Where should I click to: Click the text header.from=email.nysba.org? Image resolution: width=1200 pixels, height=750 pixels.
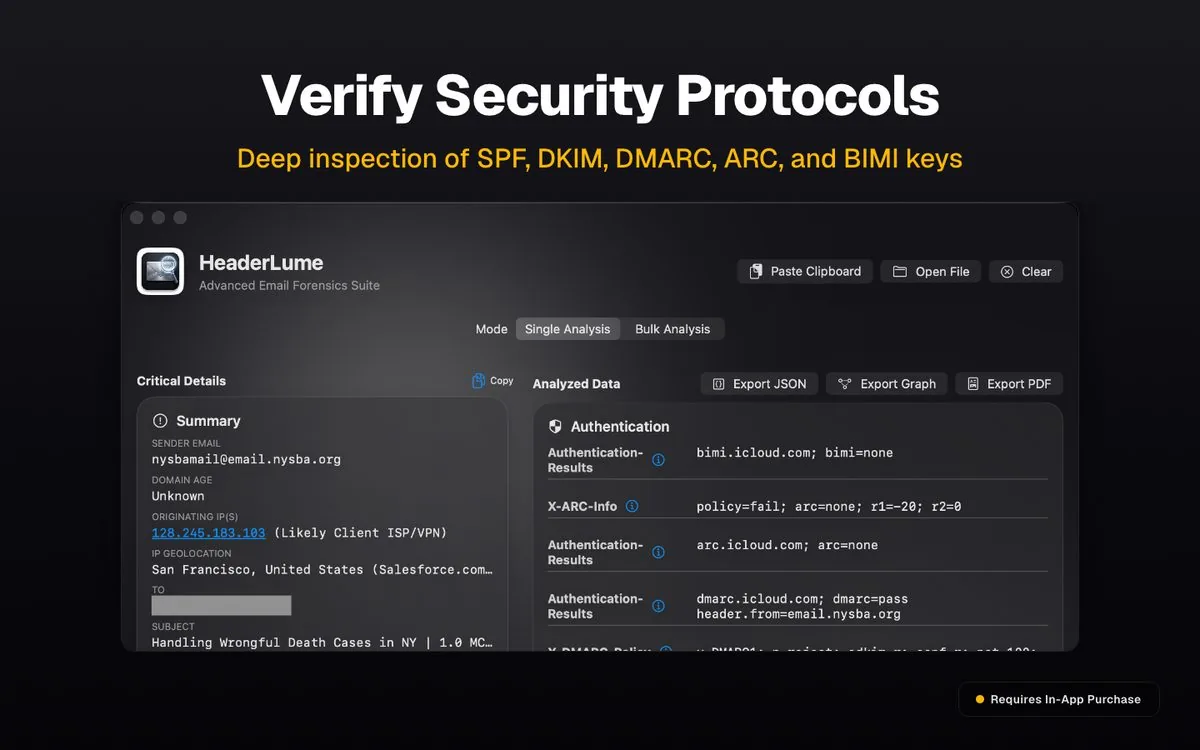coord(799,614)
